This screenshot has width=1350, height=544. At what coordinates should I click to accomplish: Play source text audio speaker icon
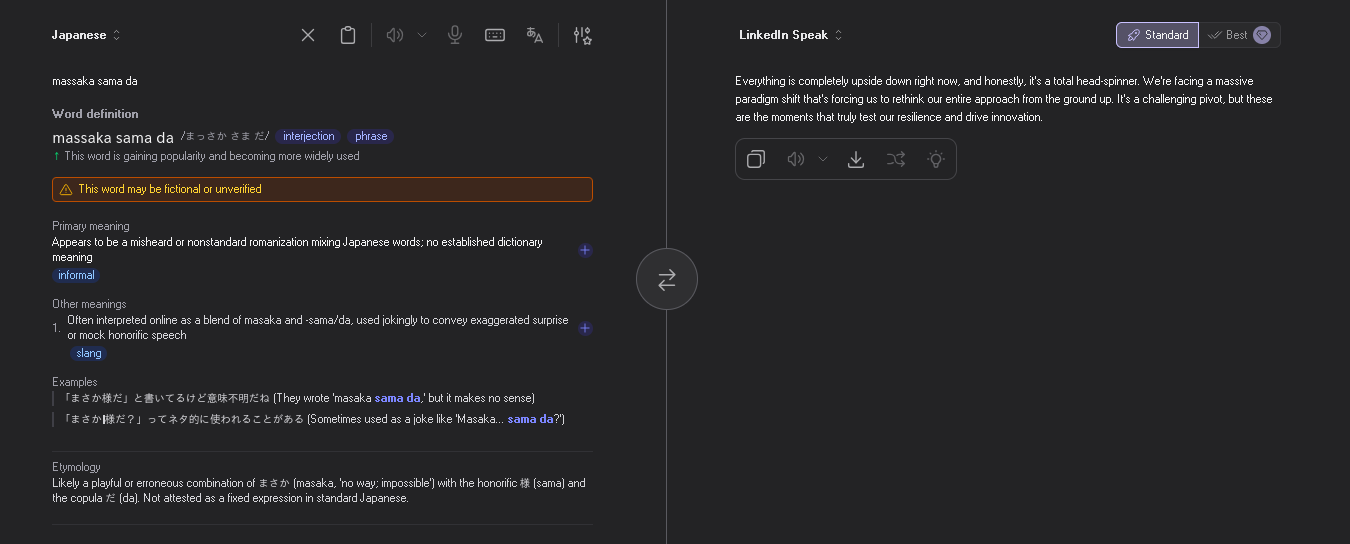pos(395,35)
